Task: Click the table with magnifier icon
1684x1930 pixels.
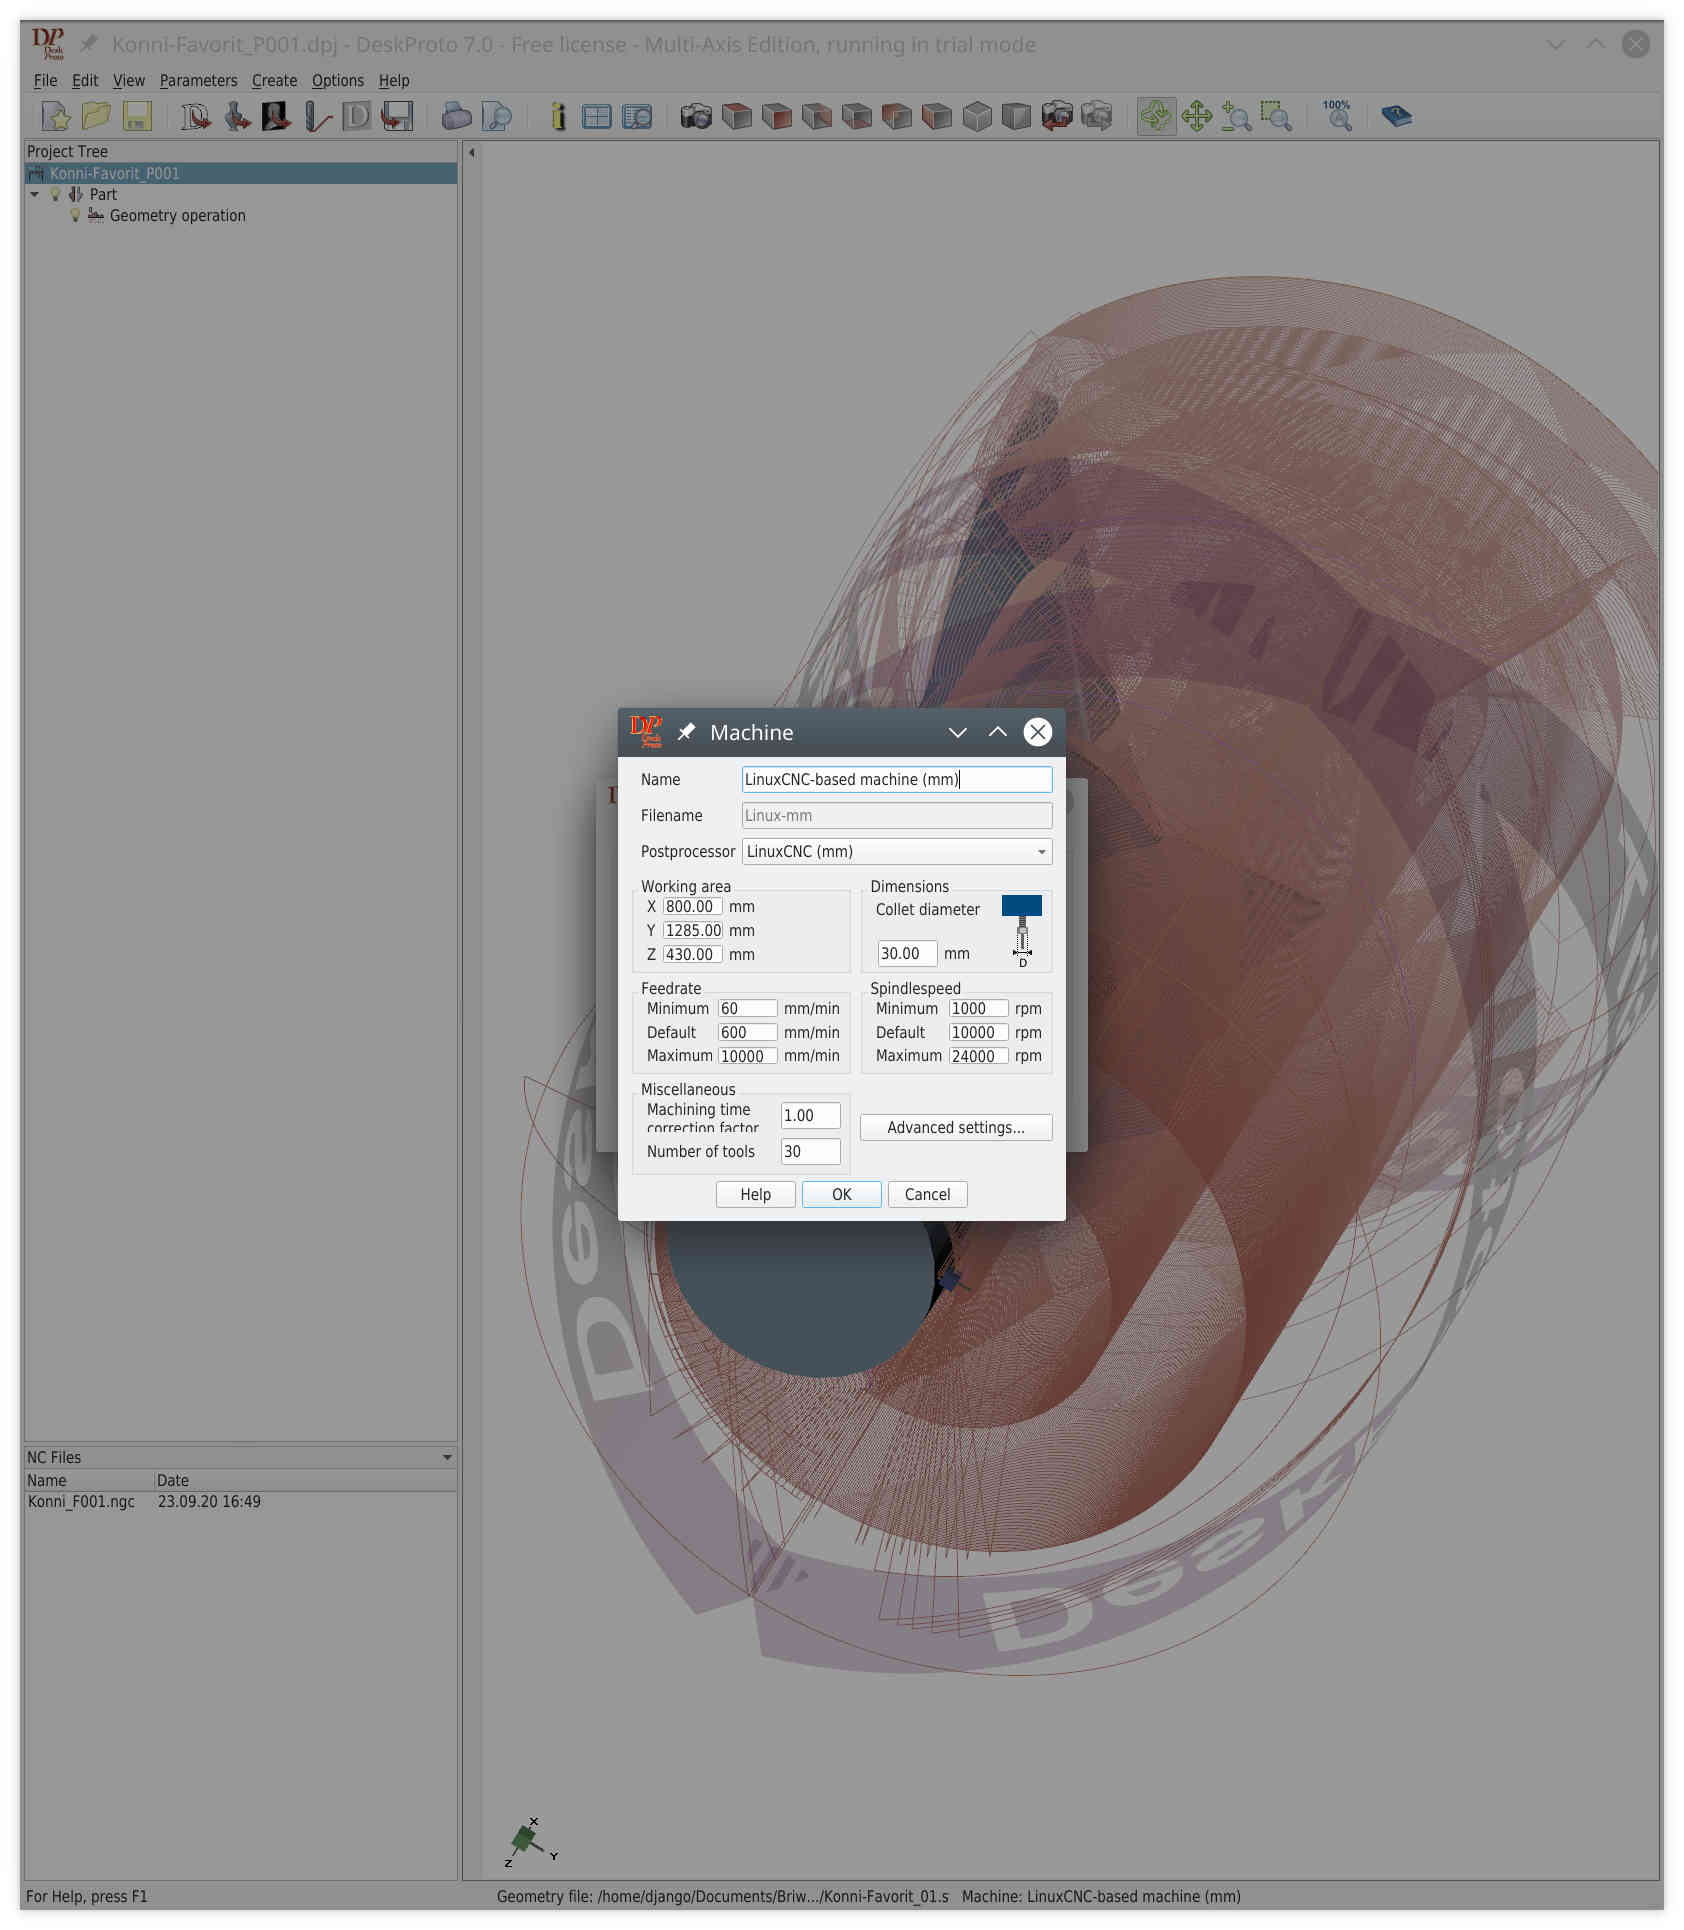Action: tap(637, 116)
